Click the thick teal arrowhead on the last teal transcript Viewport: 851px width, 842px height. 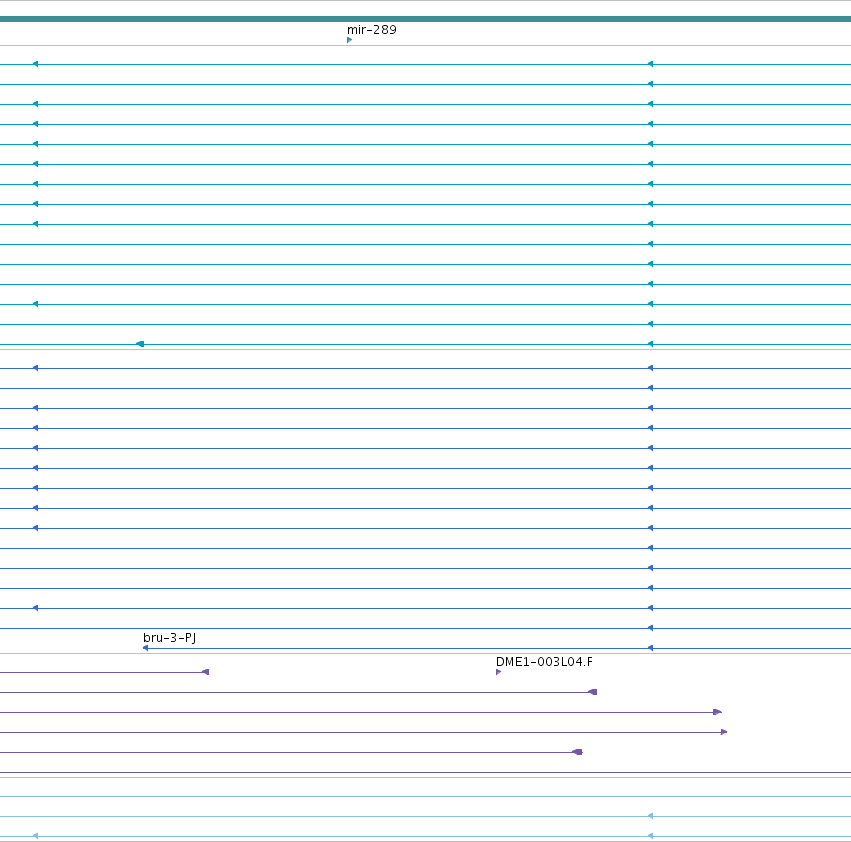tap(140, 344)
